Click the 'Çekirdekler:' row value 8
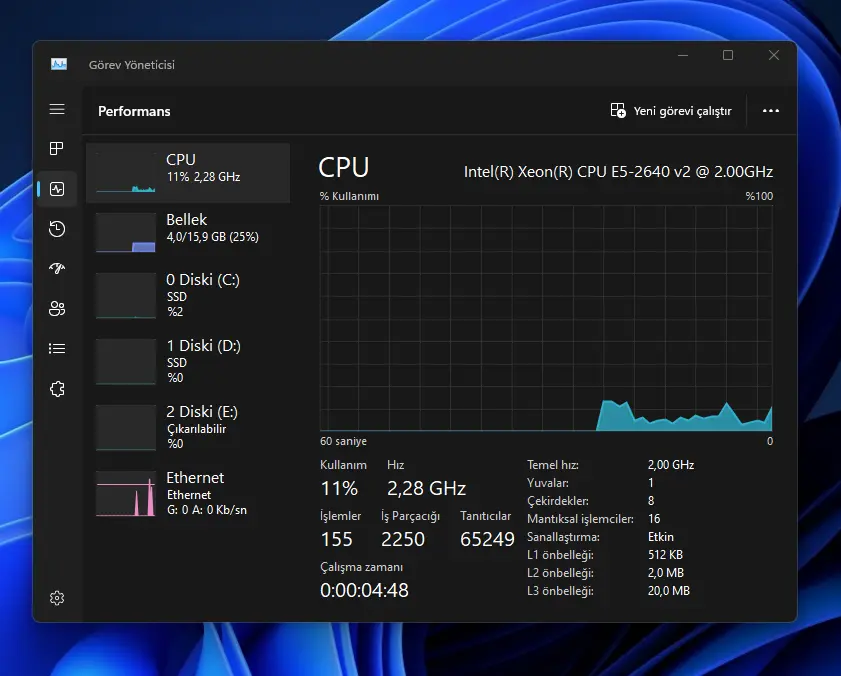841x676 pixels. 651,501
